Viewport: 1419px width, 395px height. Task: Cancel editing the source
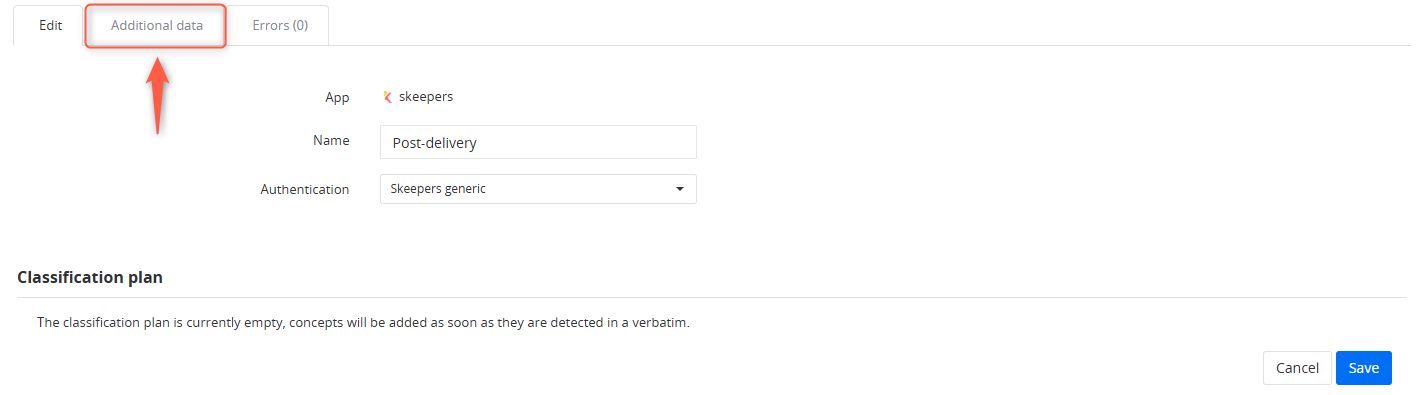1297,368
